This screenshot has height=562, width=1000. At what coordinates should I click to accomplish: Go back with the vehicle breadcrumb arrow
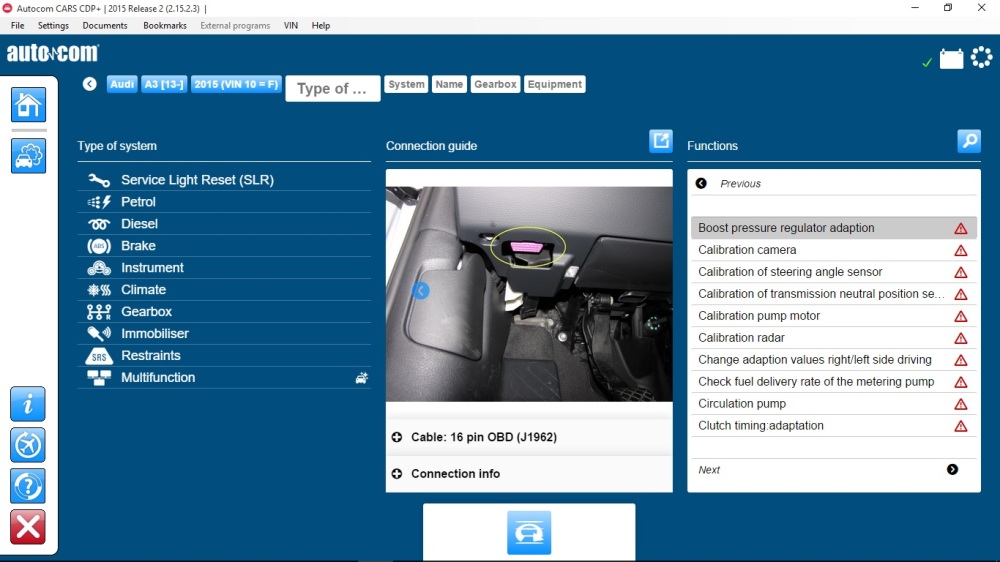tap(90, 84)
